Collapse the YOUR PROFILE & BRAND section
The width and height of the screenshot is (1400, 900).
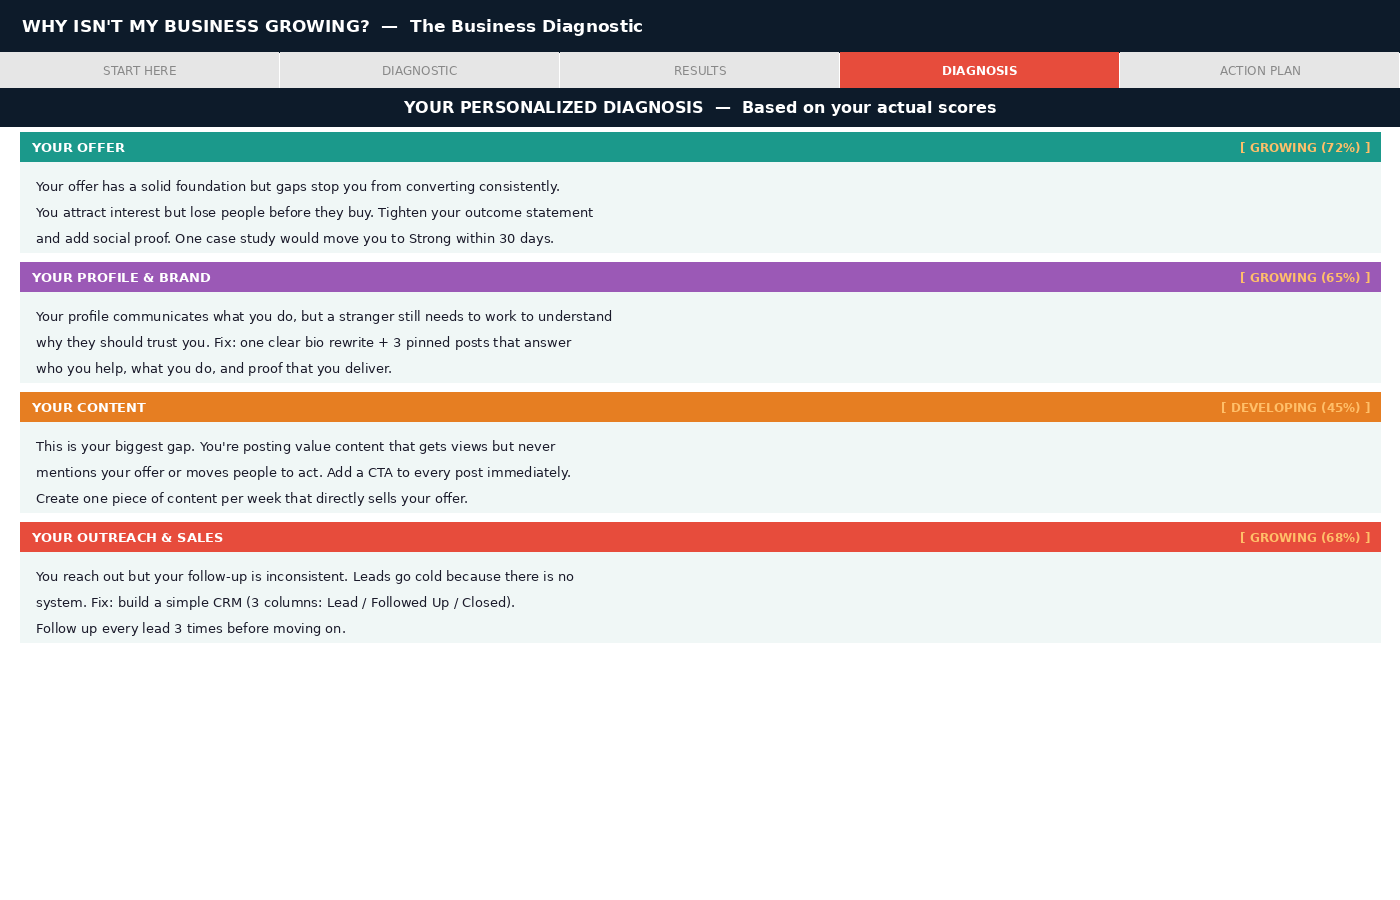[x=121, y=277]
